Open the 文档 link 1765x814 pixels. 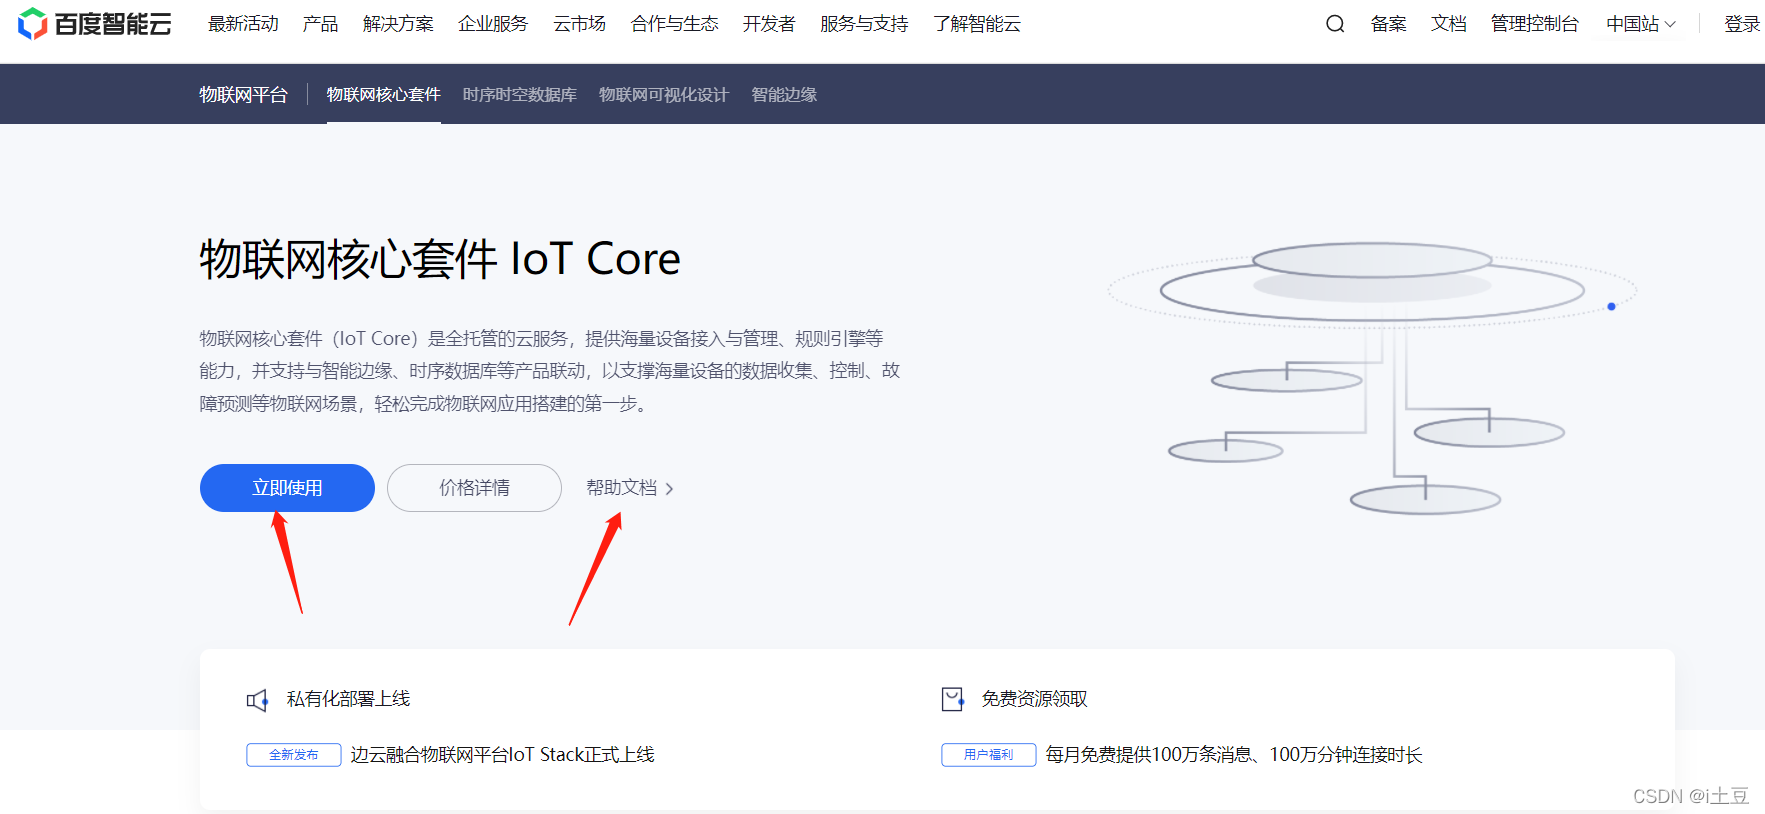tap(1449, 24)
